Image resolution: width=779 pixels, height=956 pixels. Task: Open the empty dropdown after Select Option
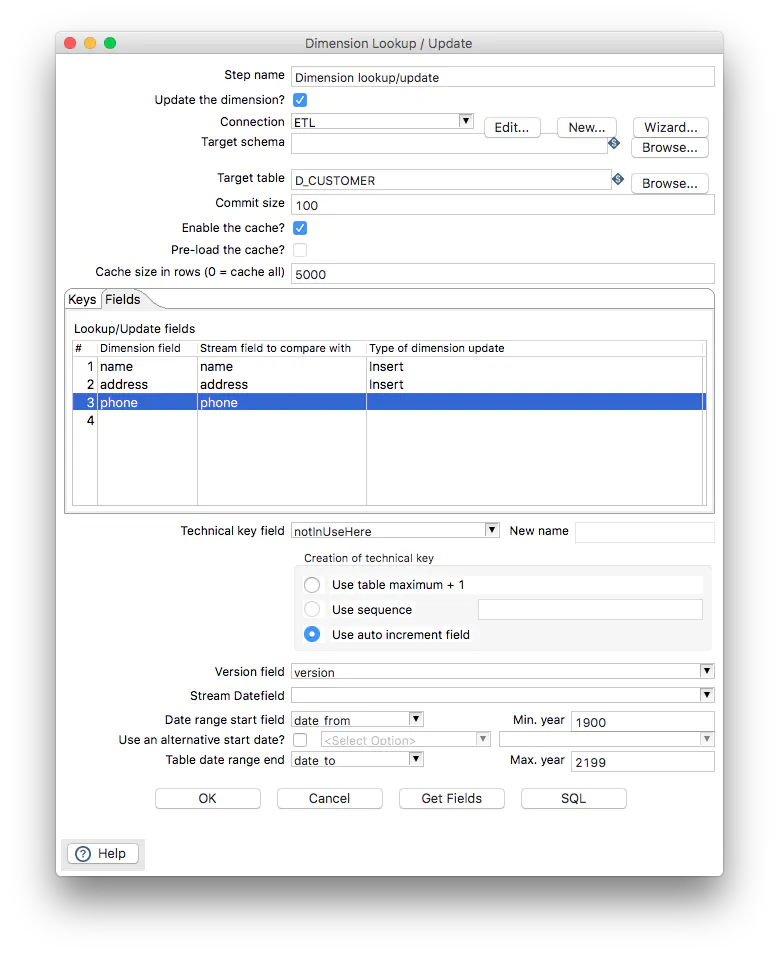coord(706,739)
